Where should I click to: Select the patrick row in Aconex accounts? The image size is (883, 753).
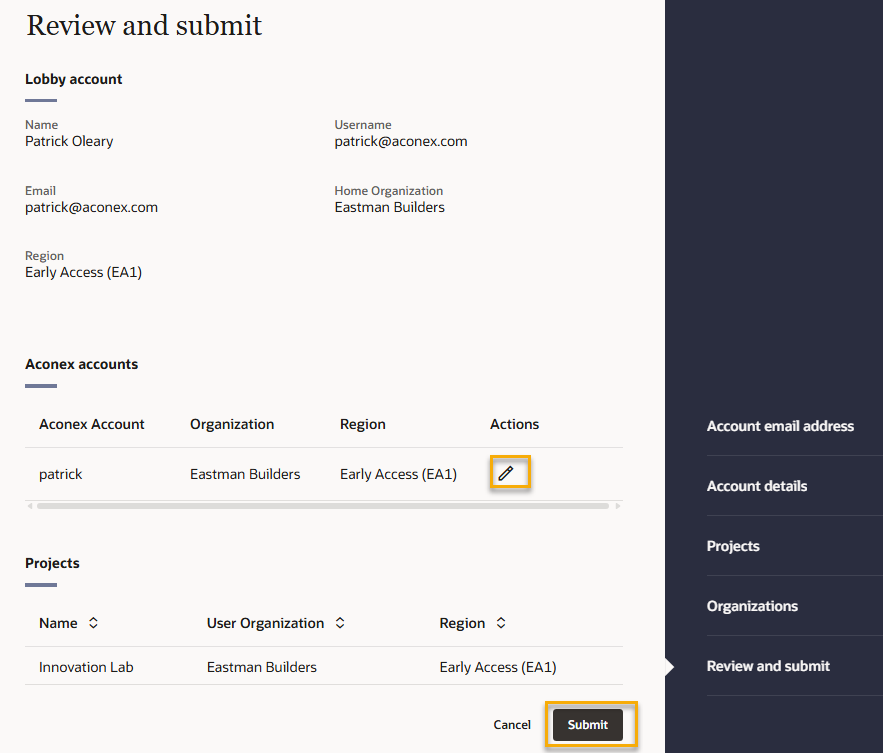(x=61, y=474)
